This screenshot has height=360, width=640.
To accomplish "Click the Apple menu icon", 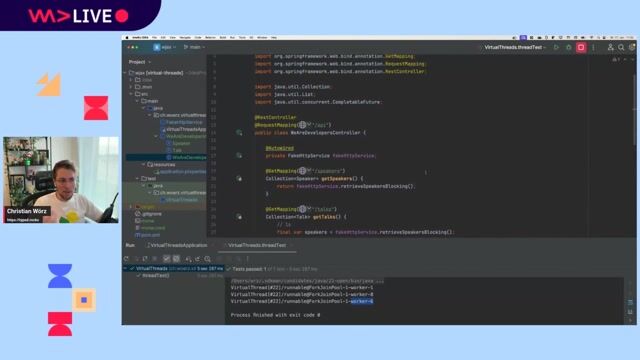I will [x=127, y=38].
